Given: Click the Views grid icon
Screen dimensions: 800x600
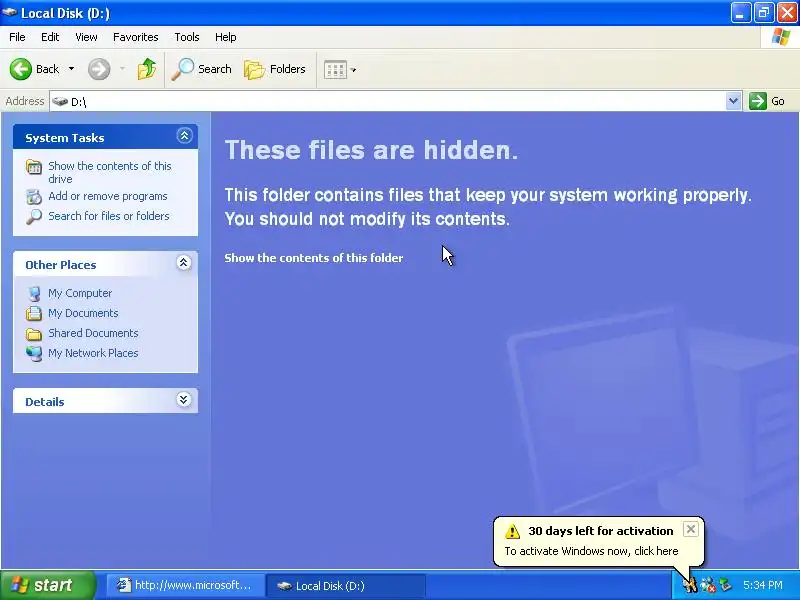Looking at the screenshot, I should pos(335,69).
